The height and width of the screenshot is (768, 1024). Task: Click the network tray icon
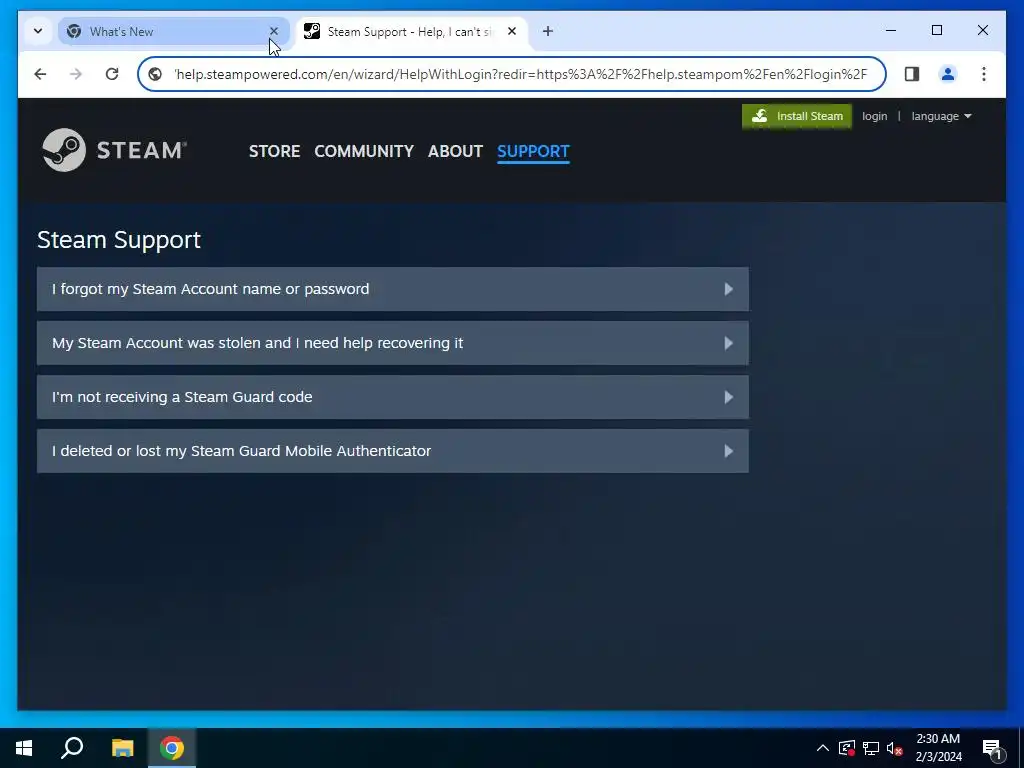coord(871,748)
